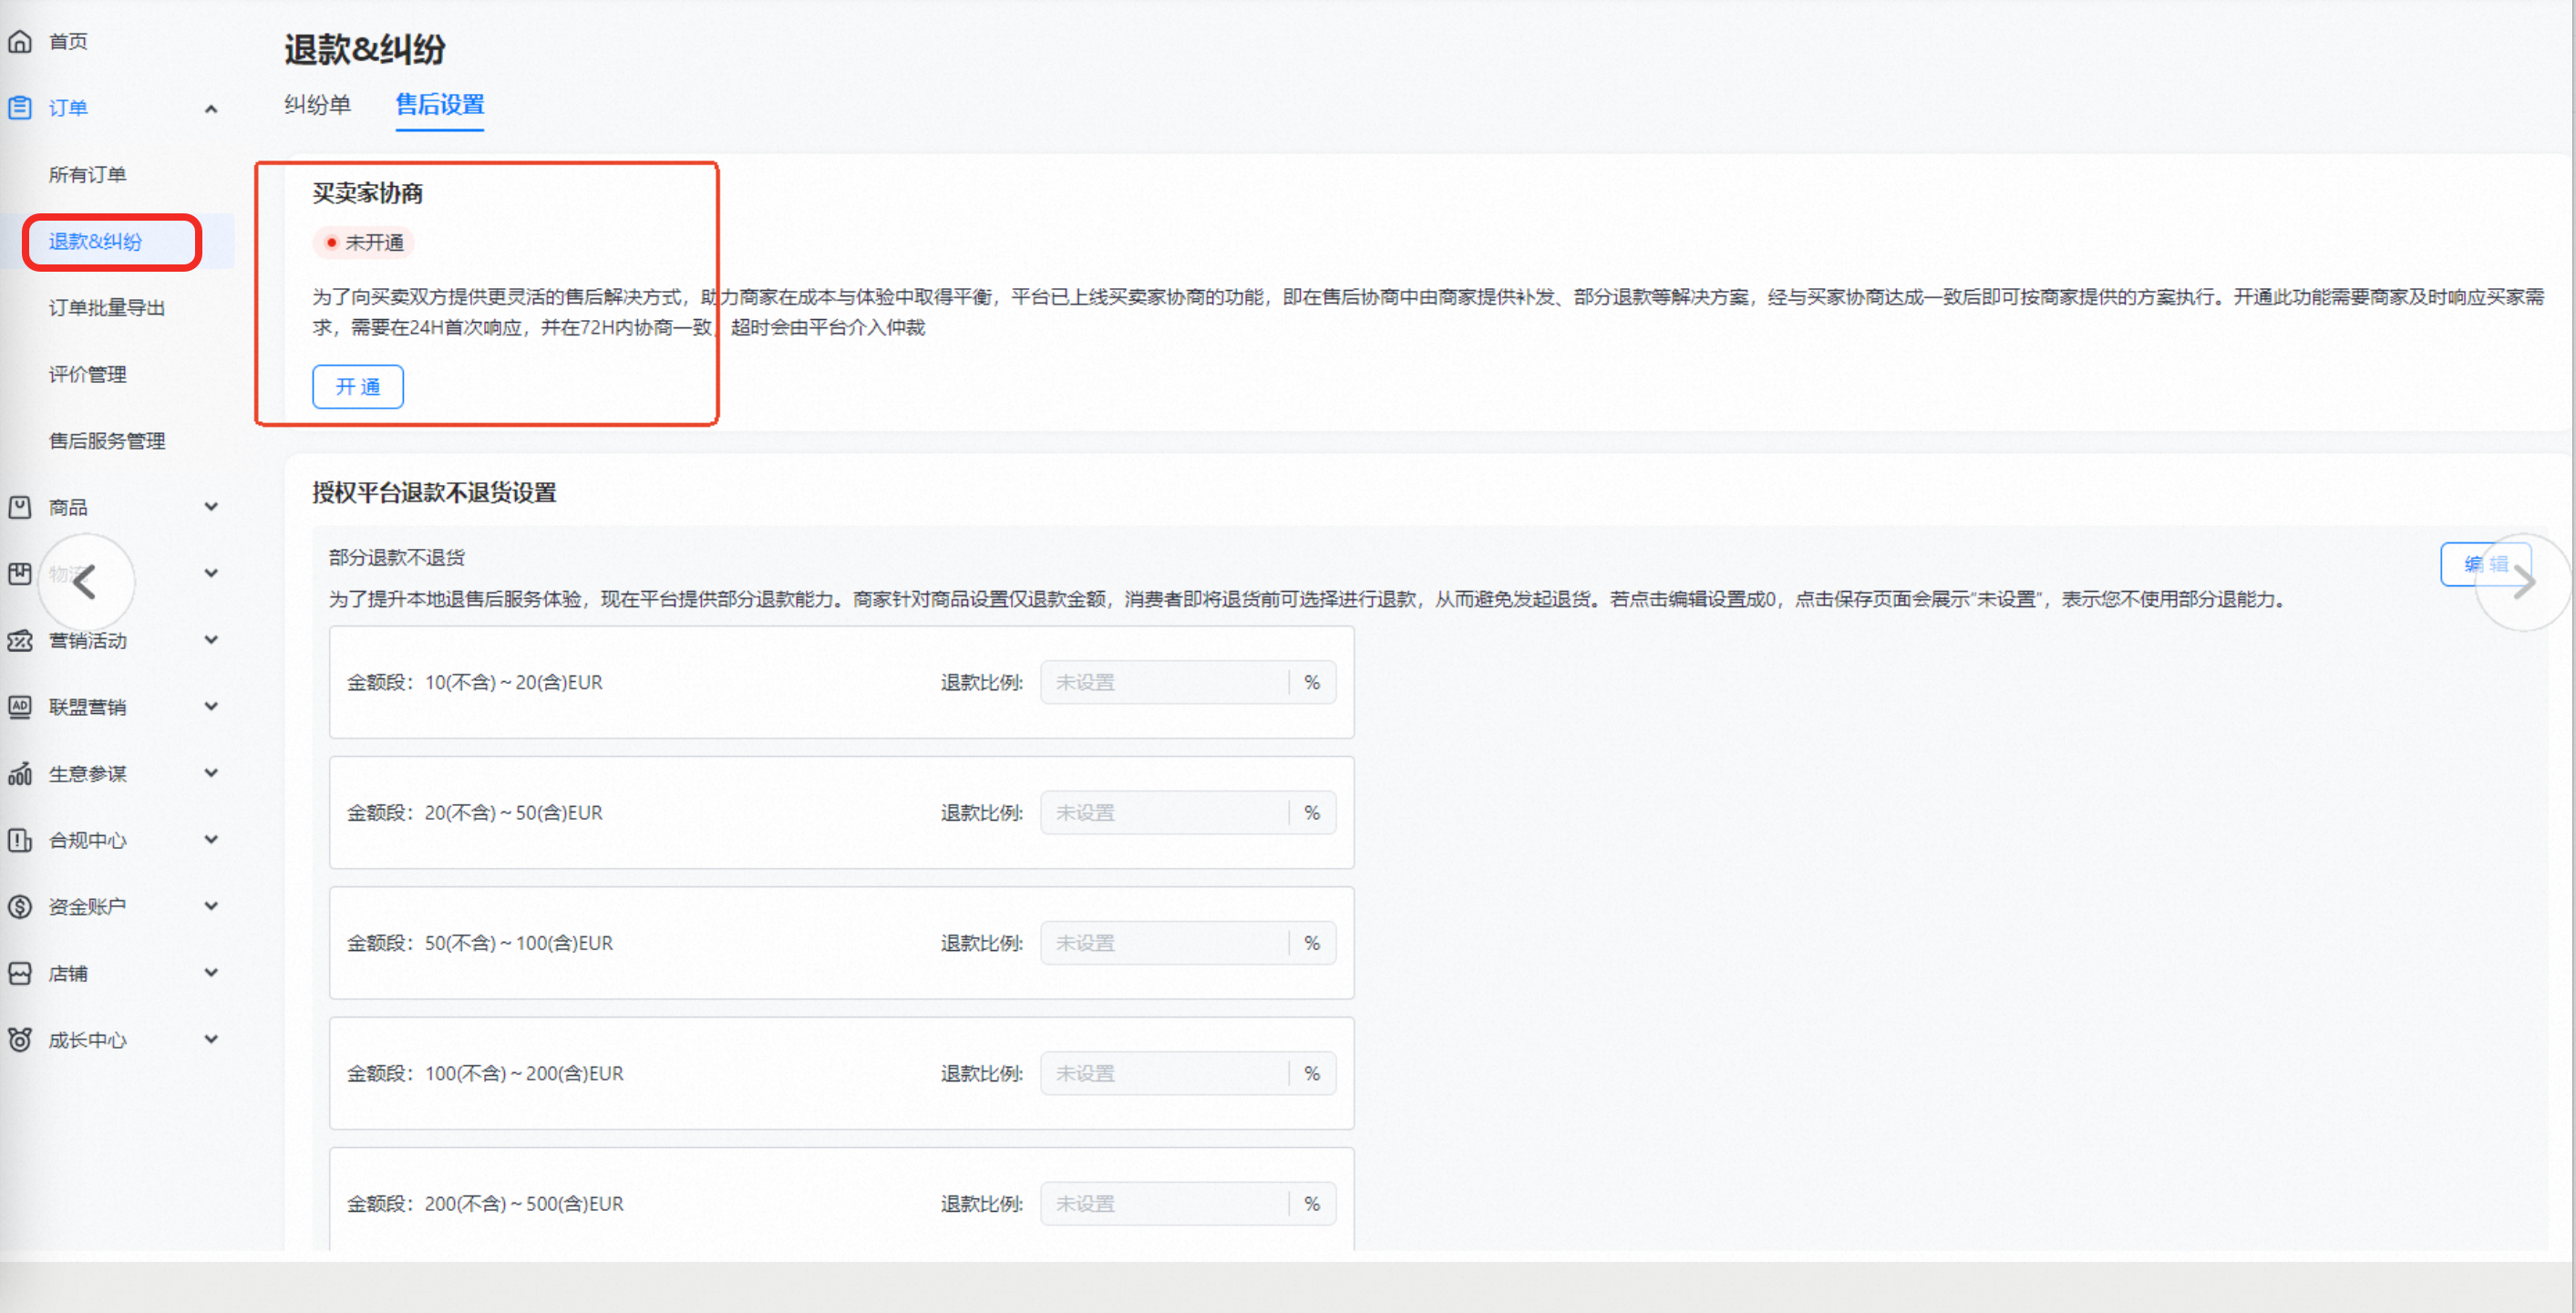
Task: Select the 售后设置 tab
Action: click(x=439, y=104)
